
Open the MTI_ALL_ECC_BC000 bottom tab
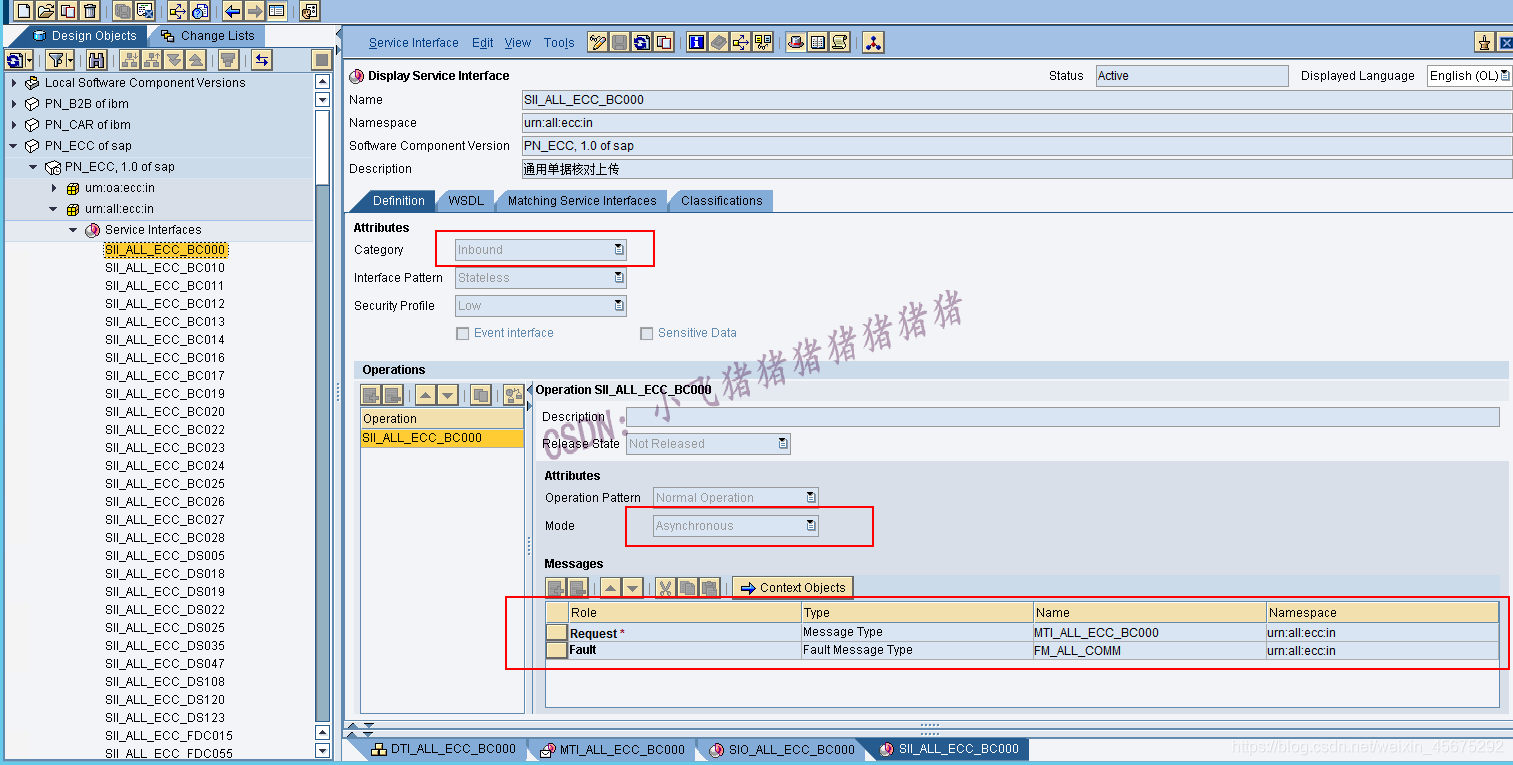click(612, 749)
